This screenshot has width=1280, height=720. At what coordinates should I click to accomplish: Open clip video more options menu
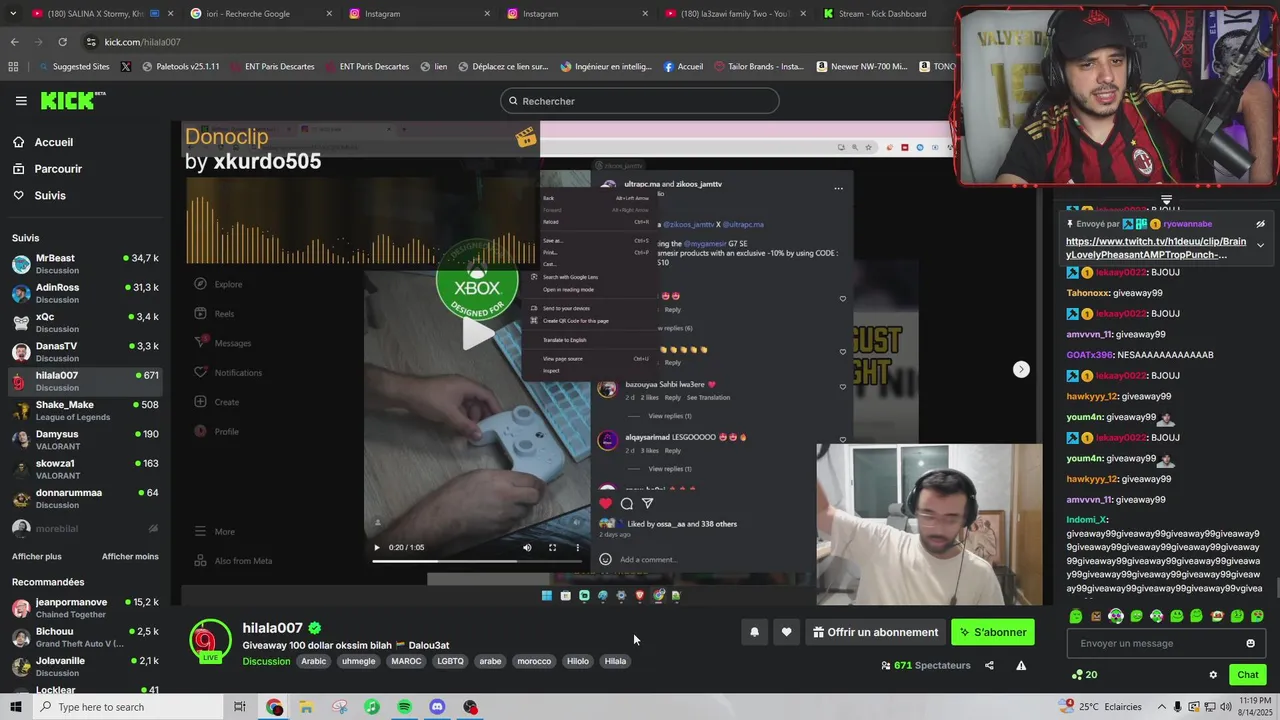point(577,547)
